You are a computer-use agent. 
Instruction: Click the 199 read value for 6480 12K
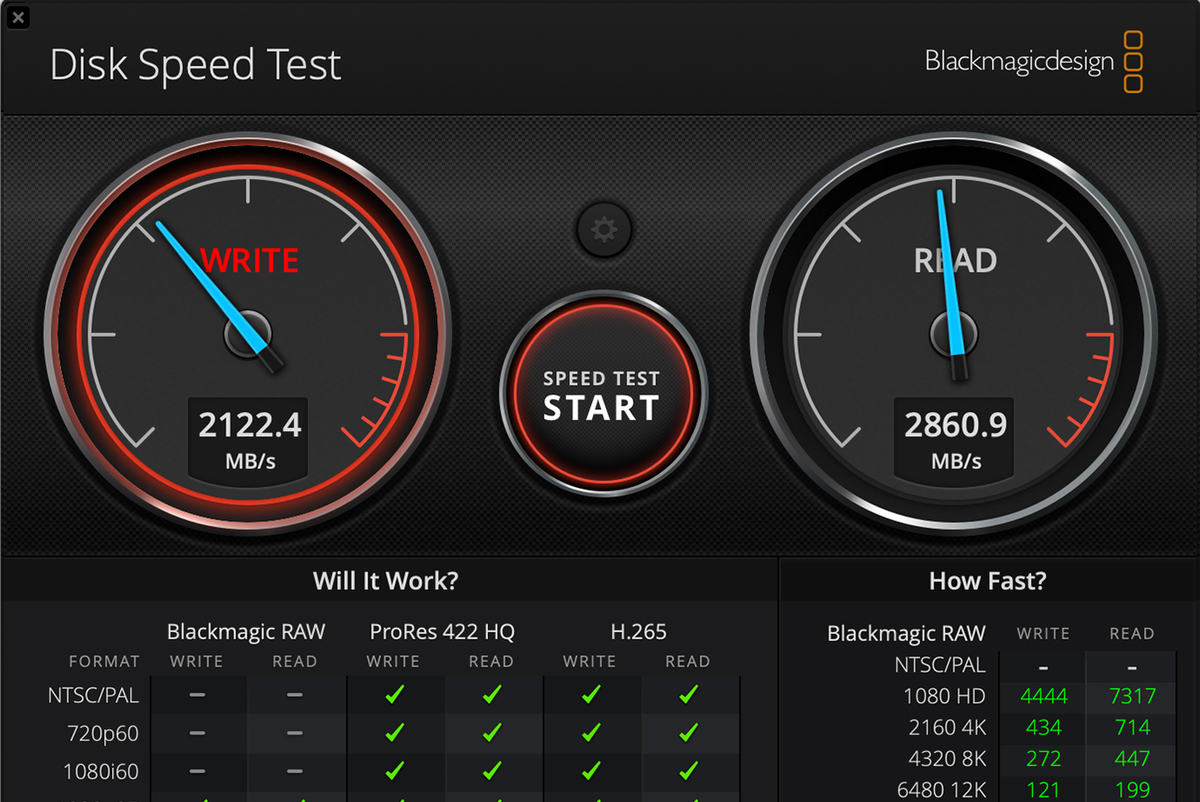coord(1132,790)
